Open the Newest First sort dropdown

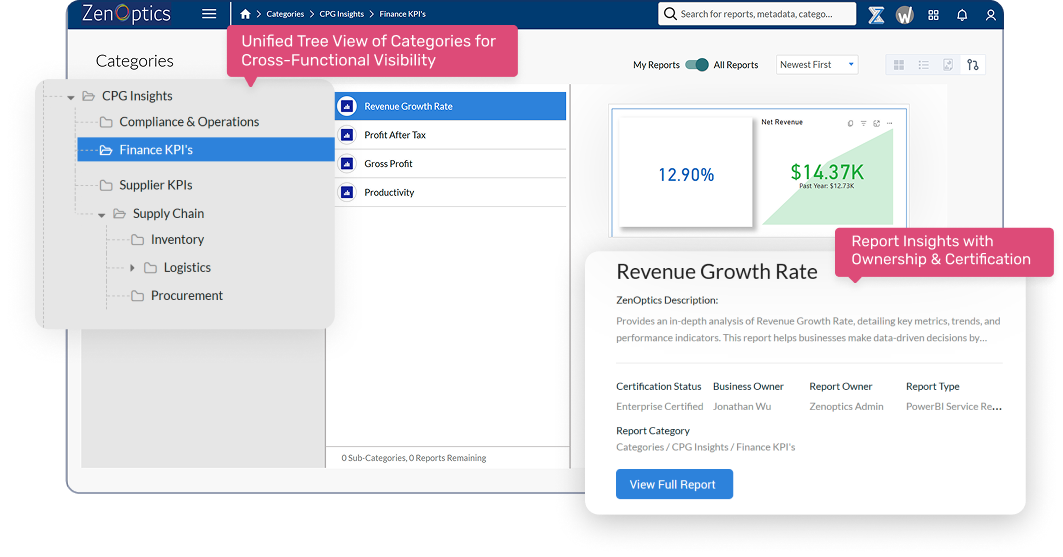817,65
